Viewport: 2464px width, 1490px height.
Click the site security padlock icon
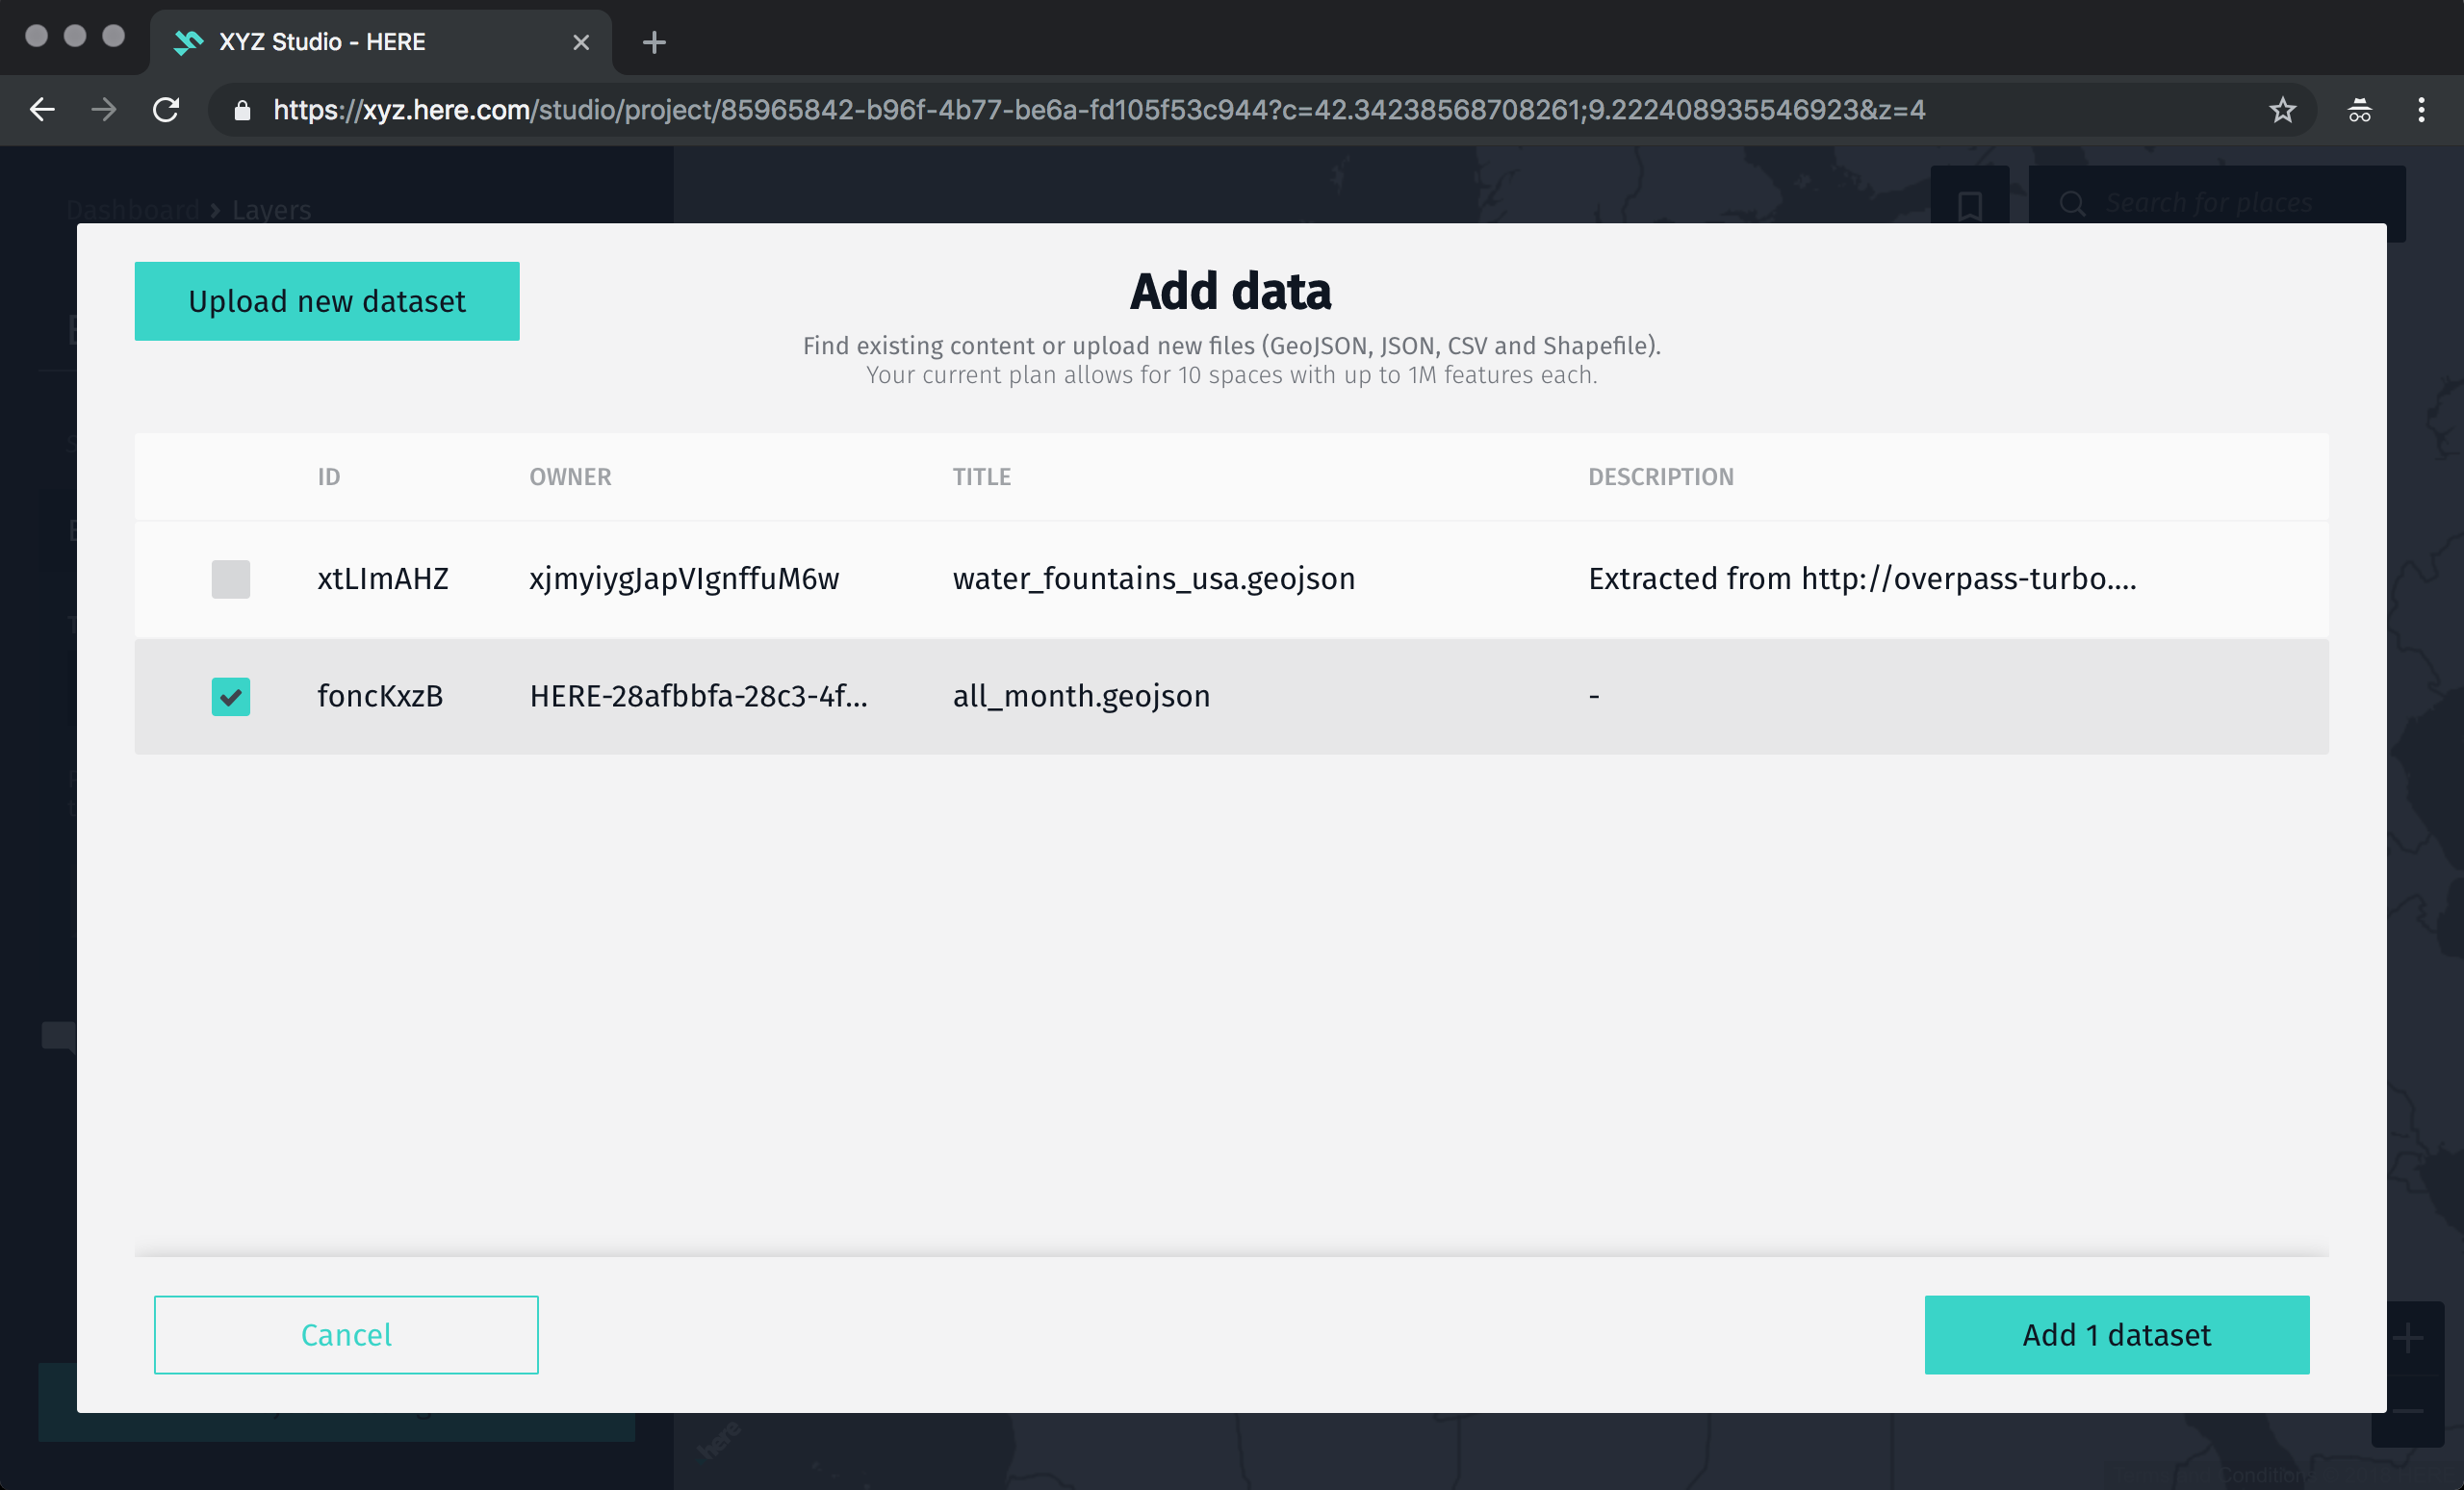click(x=242, y=110)
